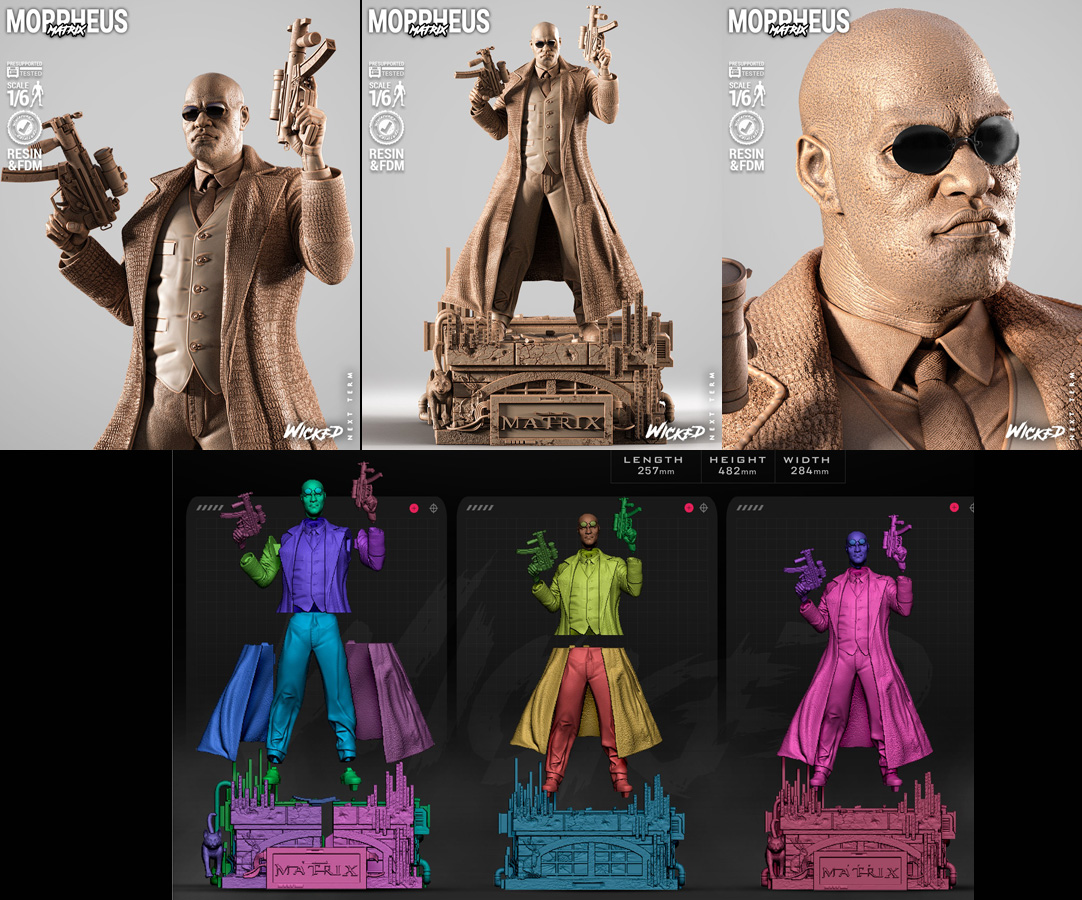Click the striped handle on the yellow-coat panel
The height and width of the screenshot is (900, 1082).
[480, 508]
